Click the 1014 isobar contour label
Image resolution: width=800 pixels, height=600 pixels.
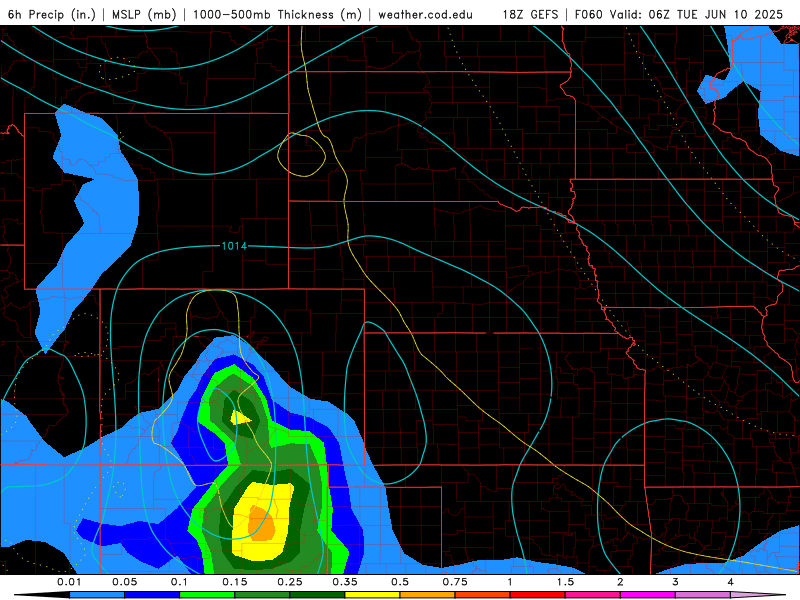click(234, 246)
